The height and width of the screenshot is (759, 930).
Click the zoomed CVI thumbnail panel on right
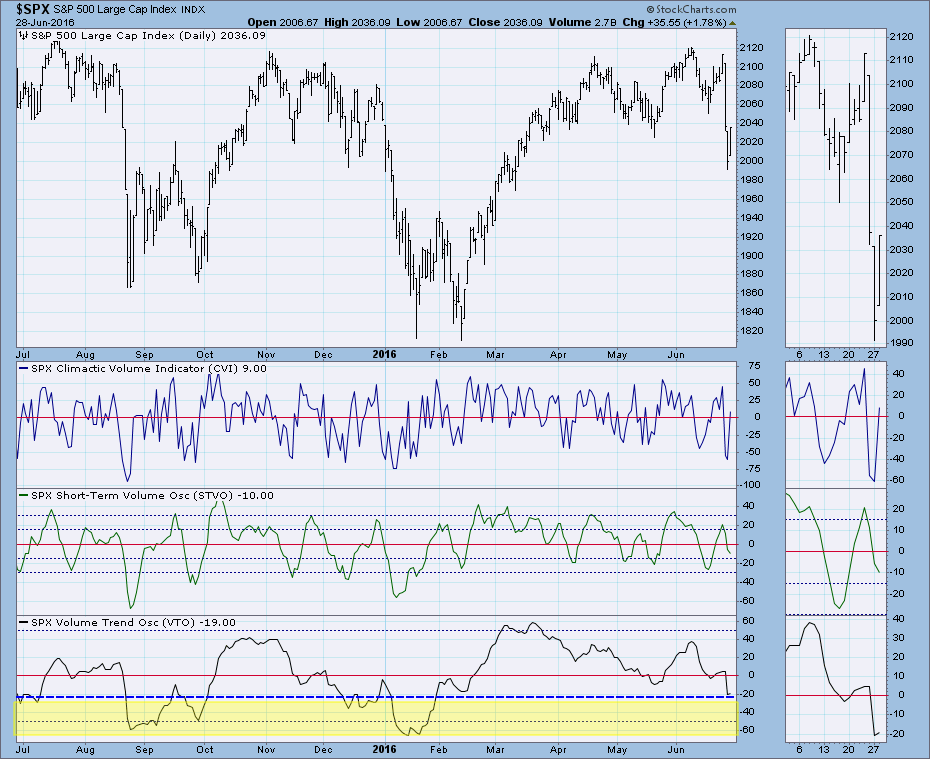pos(832,424)
